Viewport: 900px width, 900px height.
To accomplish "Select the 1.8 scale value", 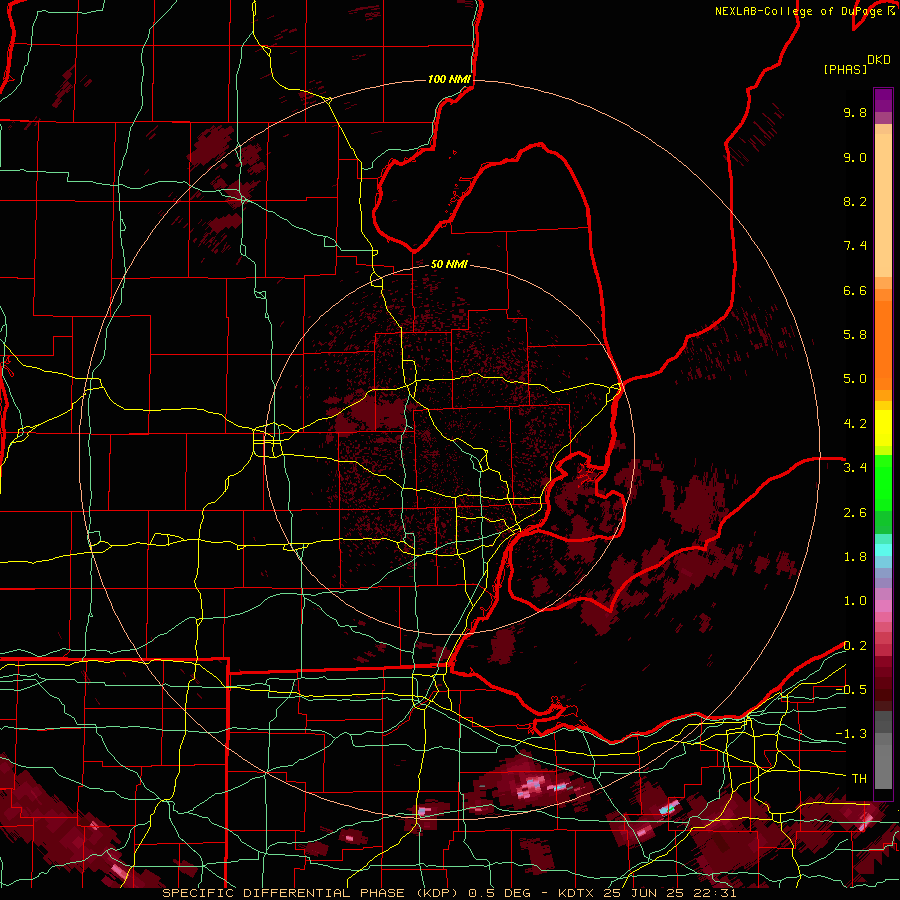I will [855, 557].
